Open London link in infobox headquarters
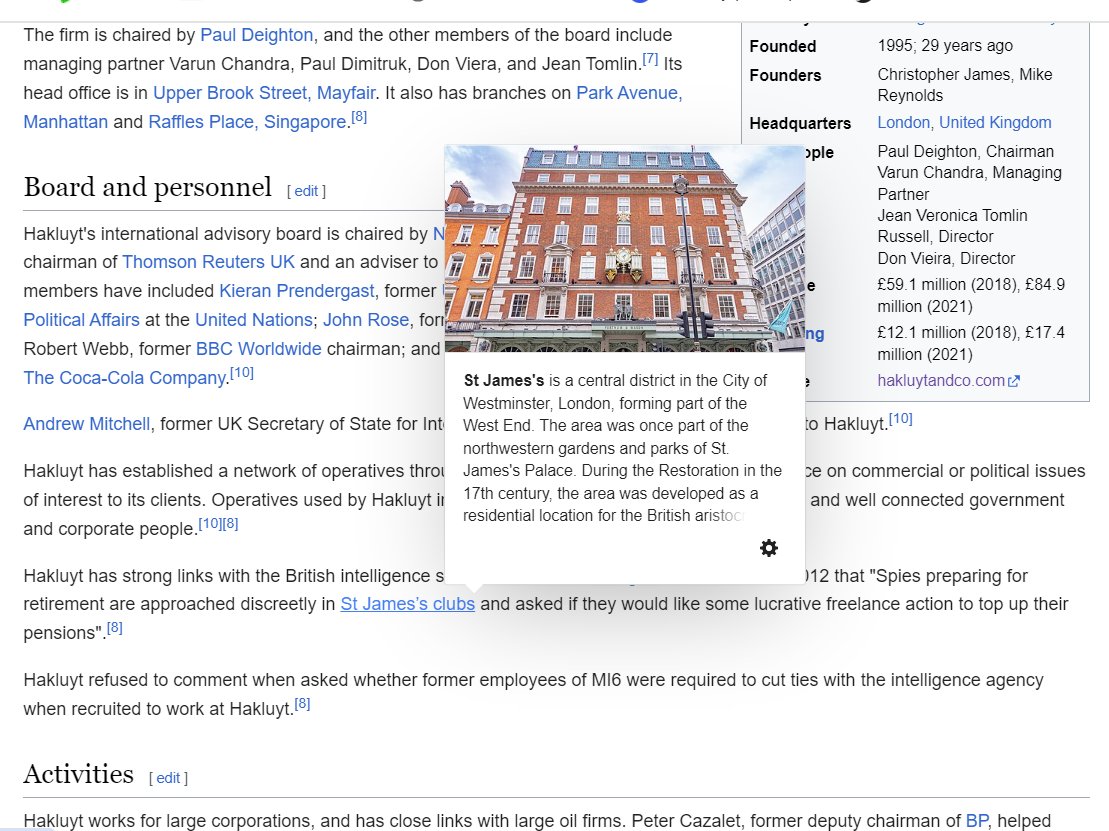The height and width of the screenshot is (831, 1109). (903, 122)
